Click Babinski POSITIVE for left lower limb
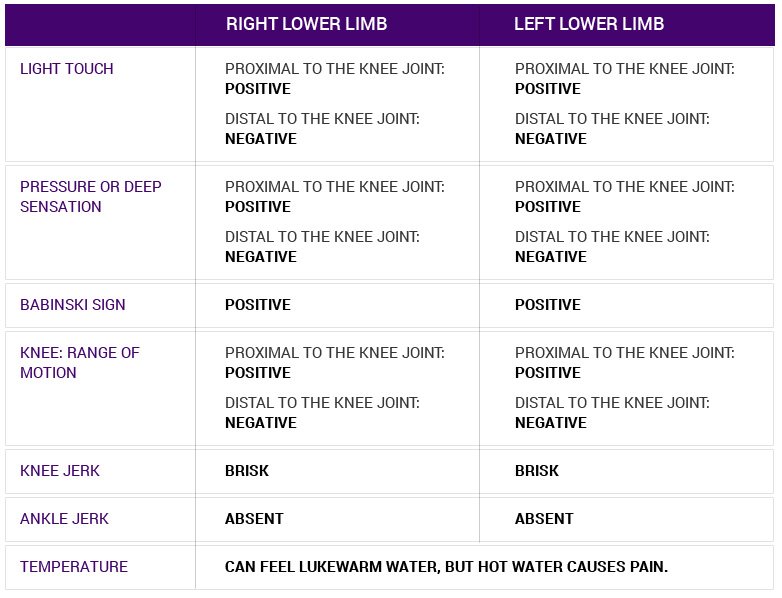Image resolution: width=782 pixels, height=598 pixels. coord(548,305)
